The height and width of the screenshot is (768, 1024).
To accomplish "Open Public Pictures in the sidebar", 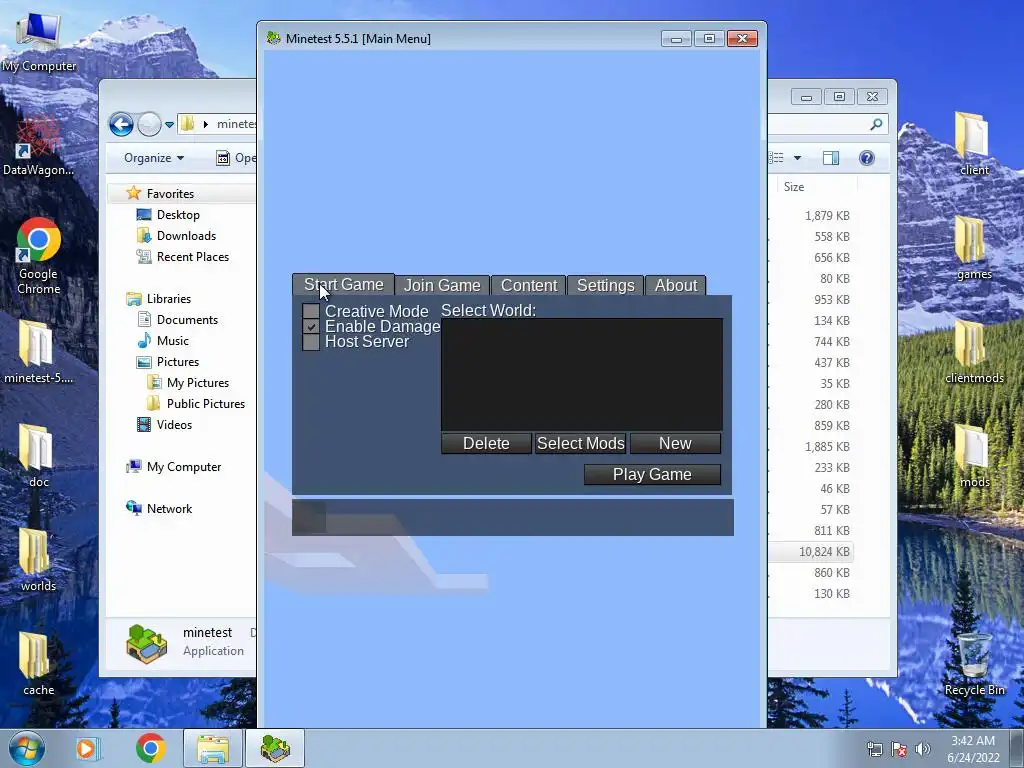I will pyautogui.click(x=205, y=404).
